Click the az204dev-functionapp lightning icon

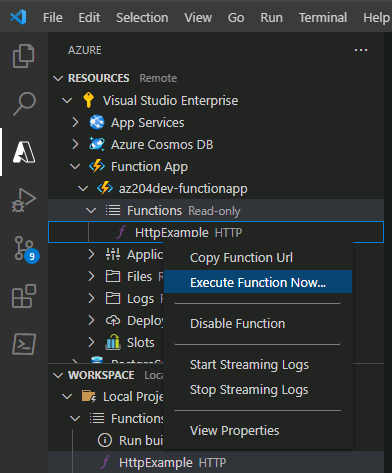105,188
